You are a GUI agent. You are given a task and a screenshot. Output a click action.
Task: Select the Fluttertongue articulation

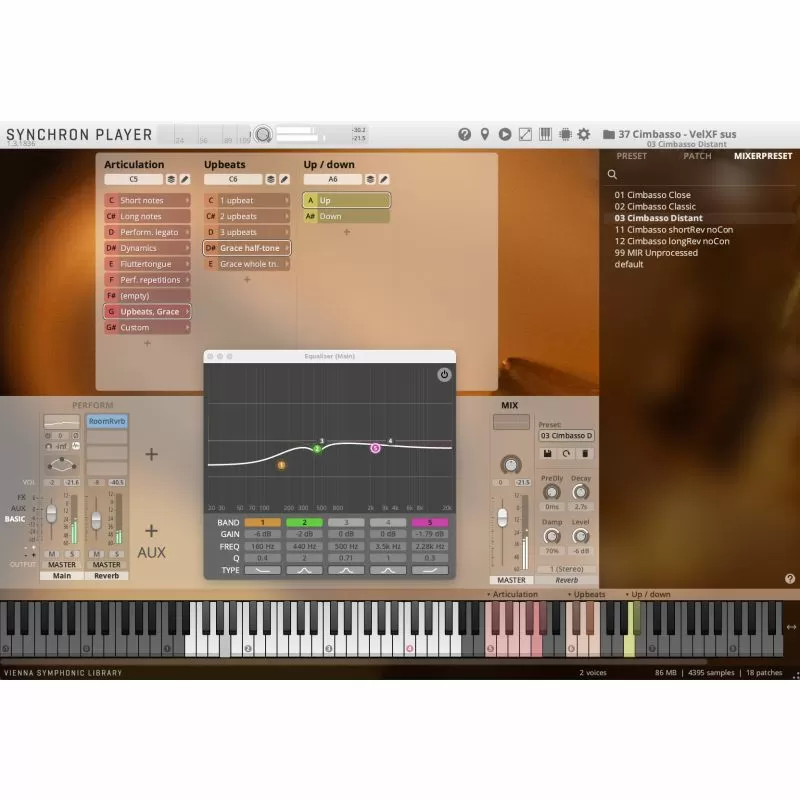[x=148, y=264]
